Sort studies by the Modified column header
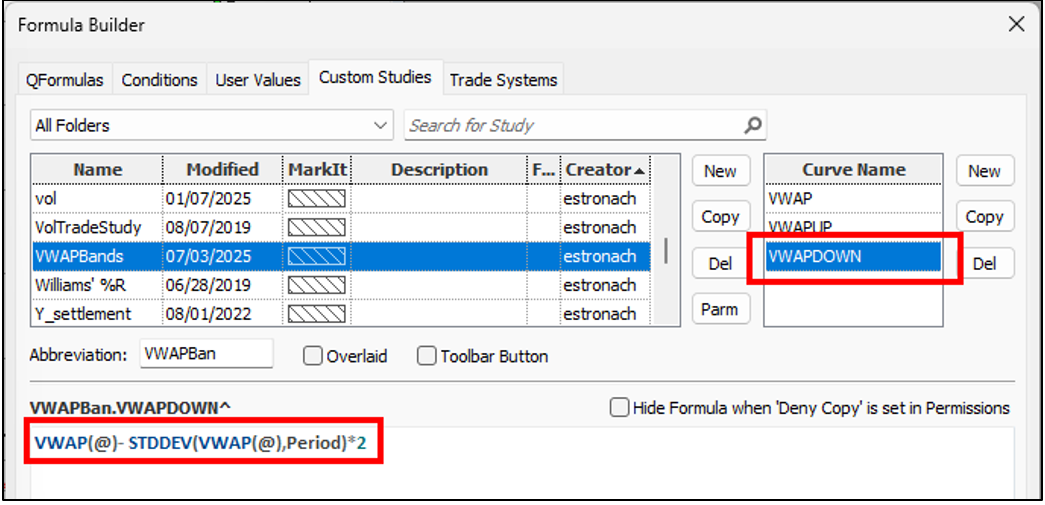Screen dimensions: 1045x505 coord(223,170)
